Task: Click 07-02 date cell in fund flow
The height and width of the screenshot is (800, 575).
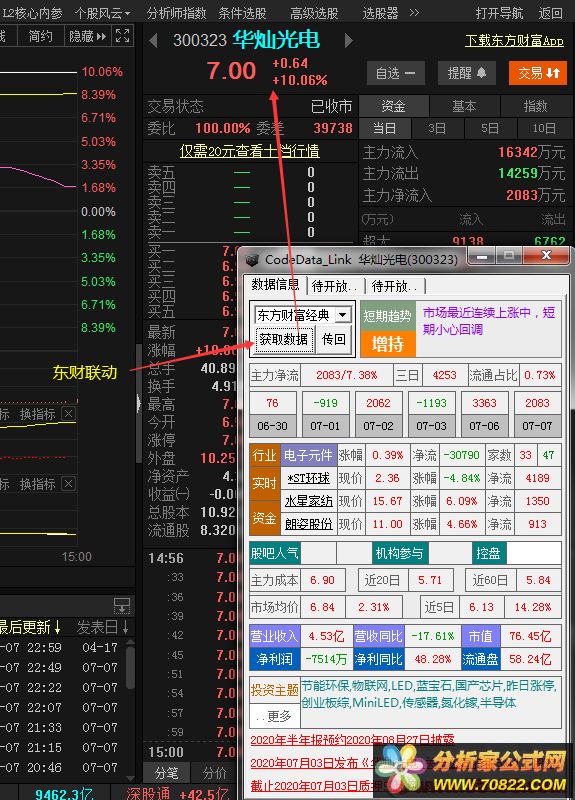Action: point(378,426)
